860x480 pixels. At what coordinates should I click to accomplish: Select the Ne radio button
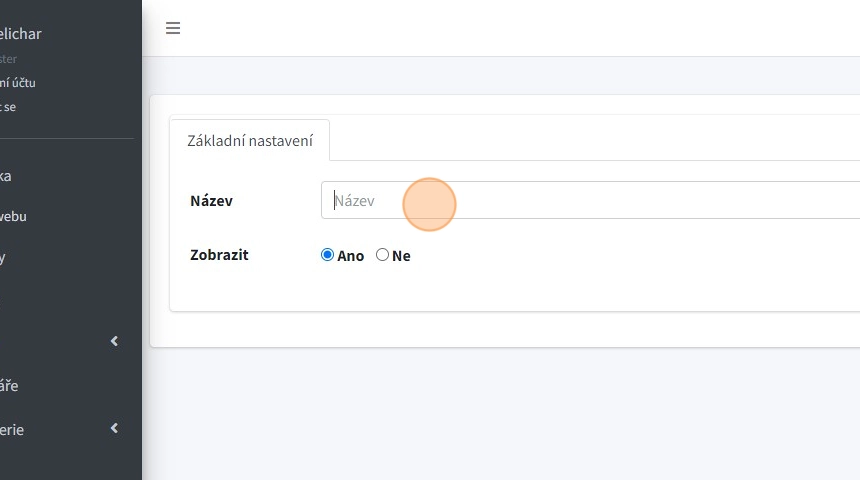click(x=382, y=255)
